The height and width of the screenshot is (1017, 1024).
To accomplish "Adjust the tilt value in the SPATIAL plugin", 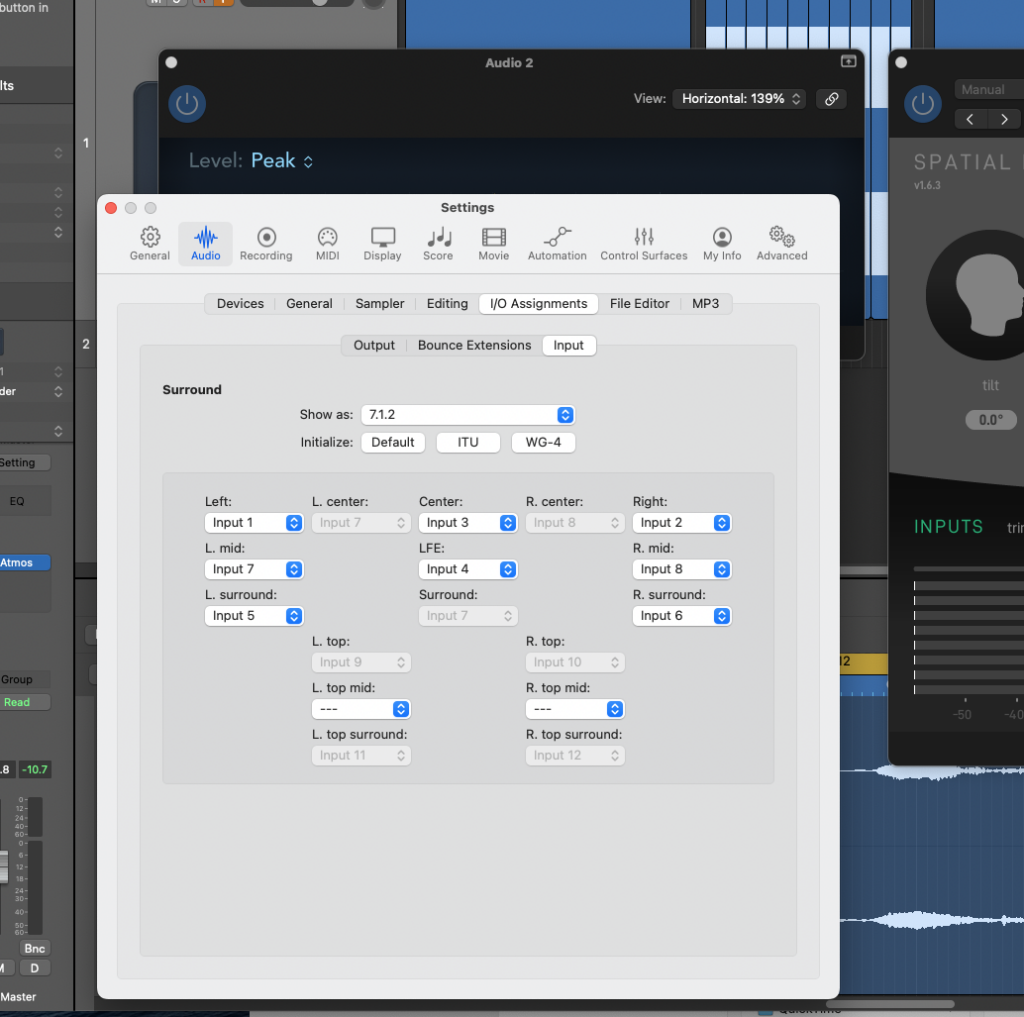I will 989,420.
